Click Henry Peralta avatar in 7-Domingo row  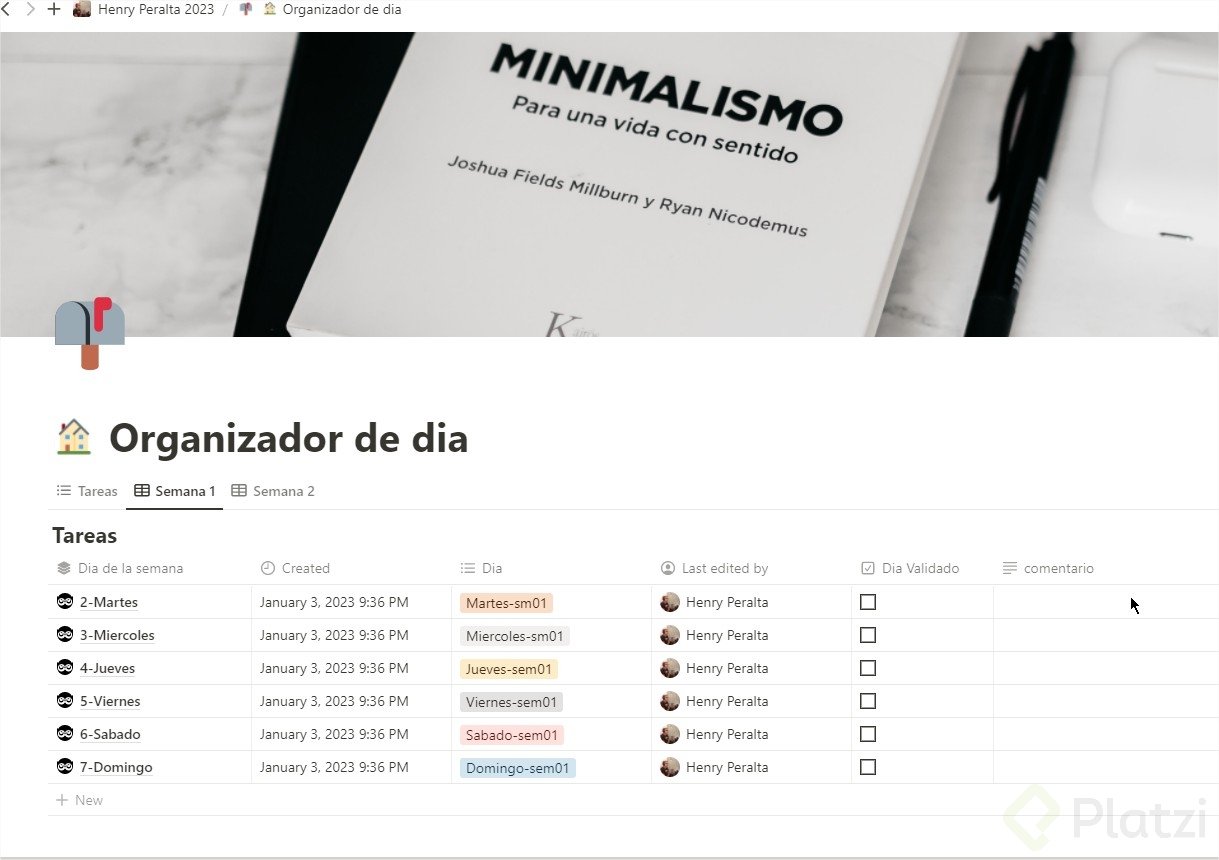click(x=670, y=767)
